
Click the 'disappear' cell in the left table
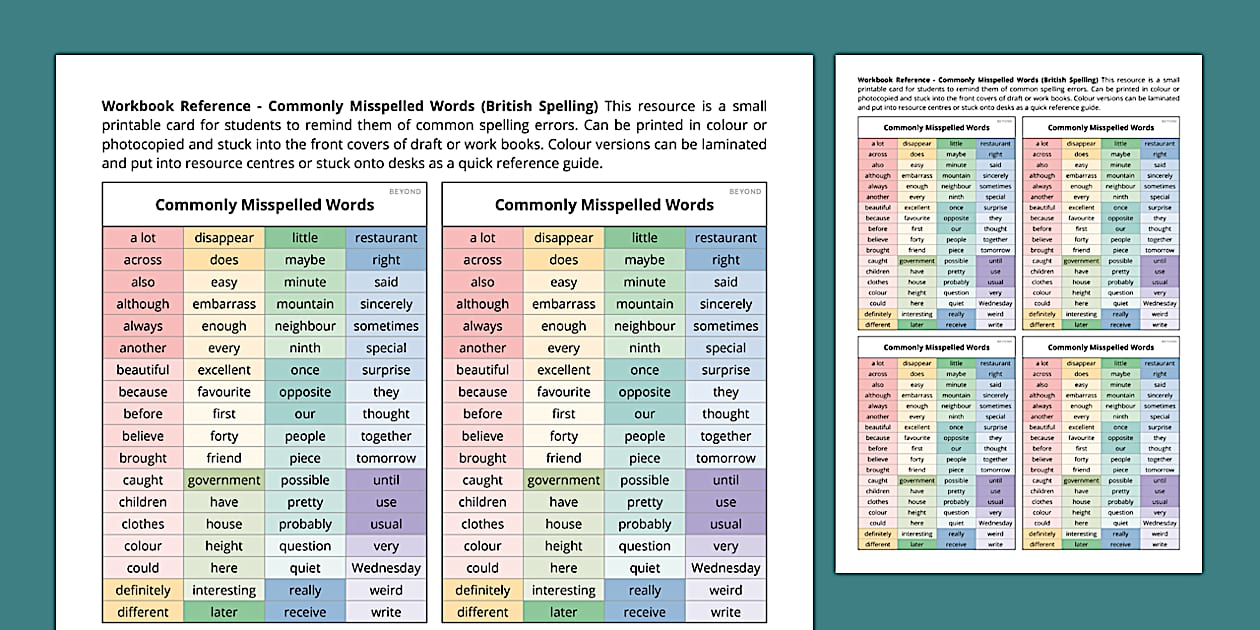224,237
